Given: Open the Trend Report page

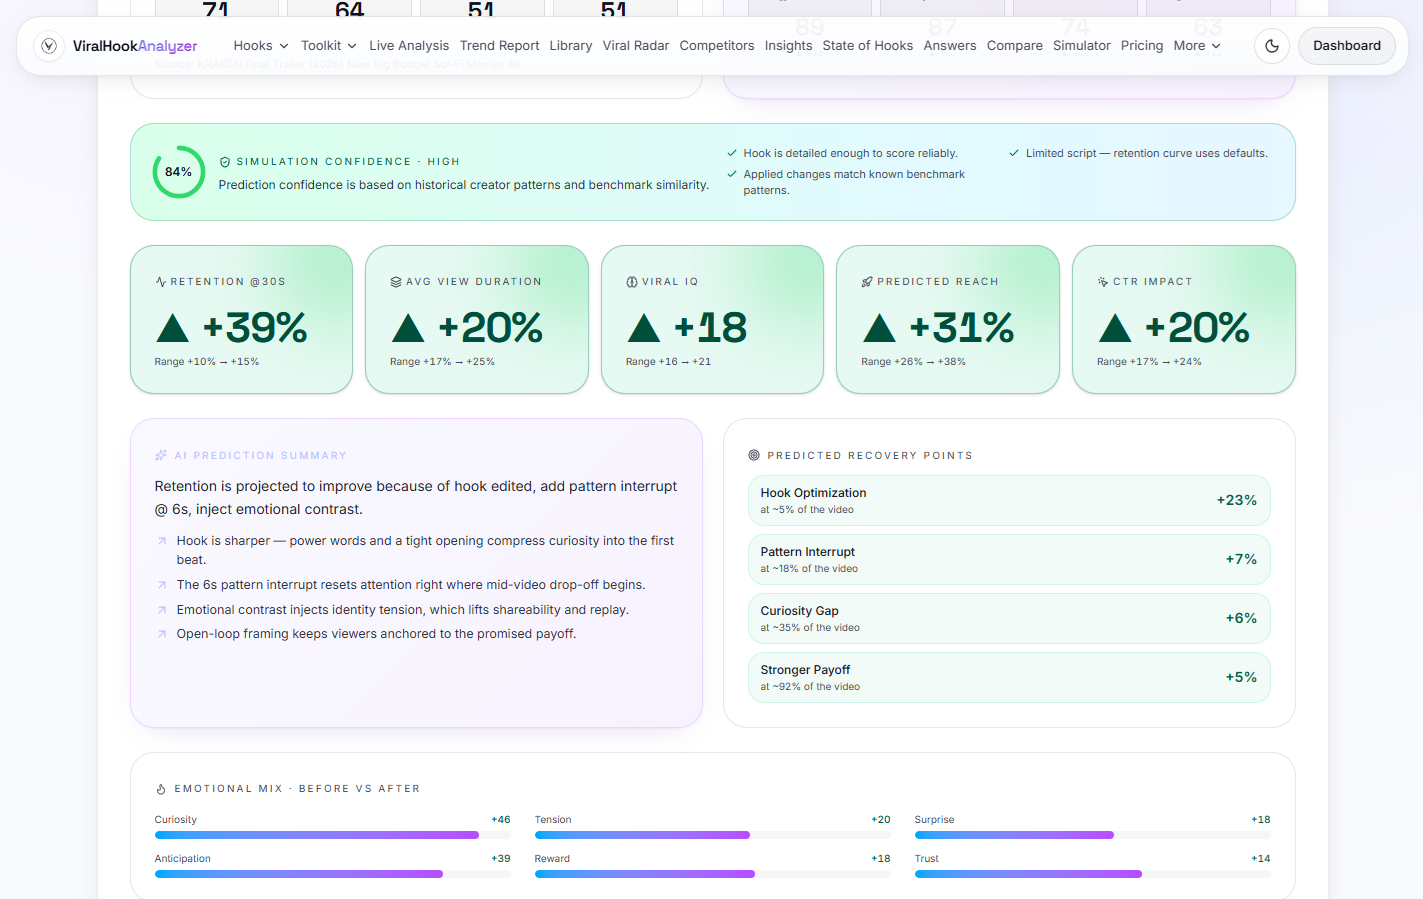Looking at the screenshot, I should [x=499, y=46].
